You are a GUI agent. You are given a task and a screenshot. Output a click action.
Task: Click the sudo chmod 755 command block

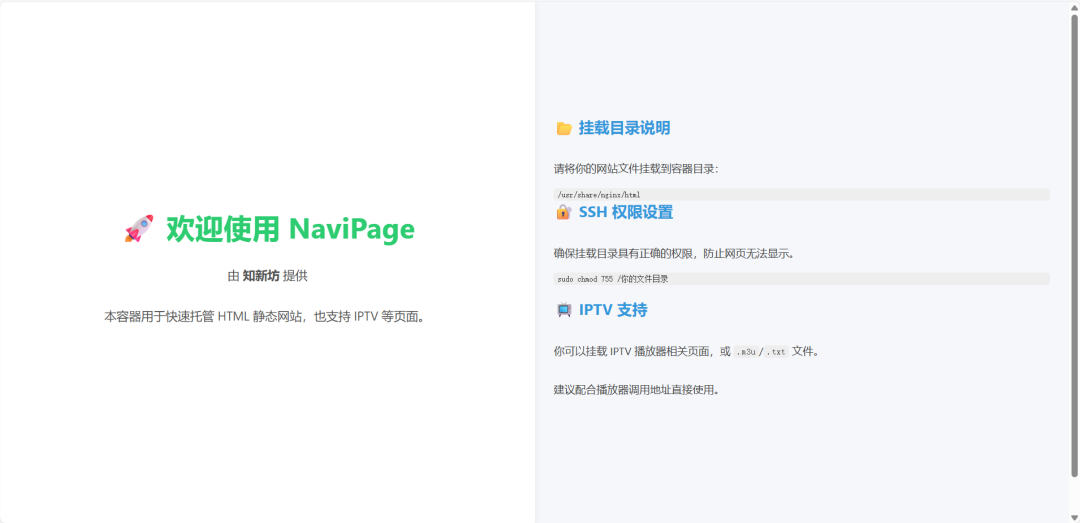coord(612,279)
